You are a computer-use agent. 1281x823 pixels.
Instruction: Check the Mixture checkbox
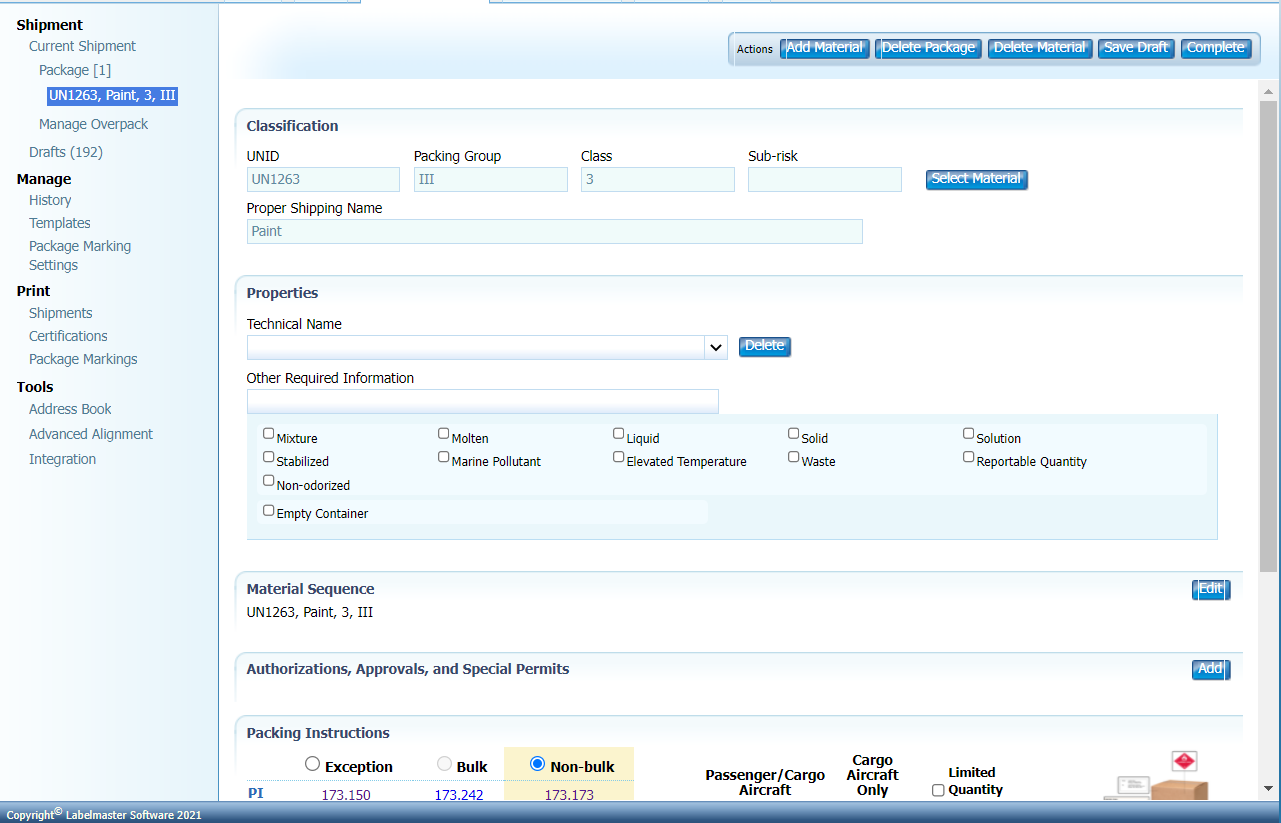click(x=268, y=432)
